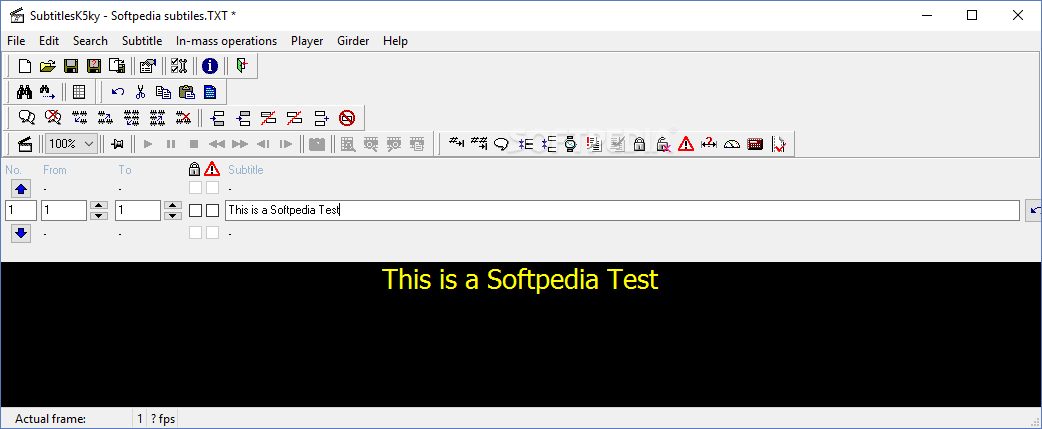Click the wristwatch timing icon
1042x429 pixels.
(x=570, y=143)
